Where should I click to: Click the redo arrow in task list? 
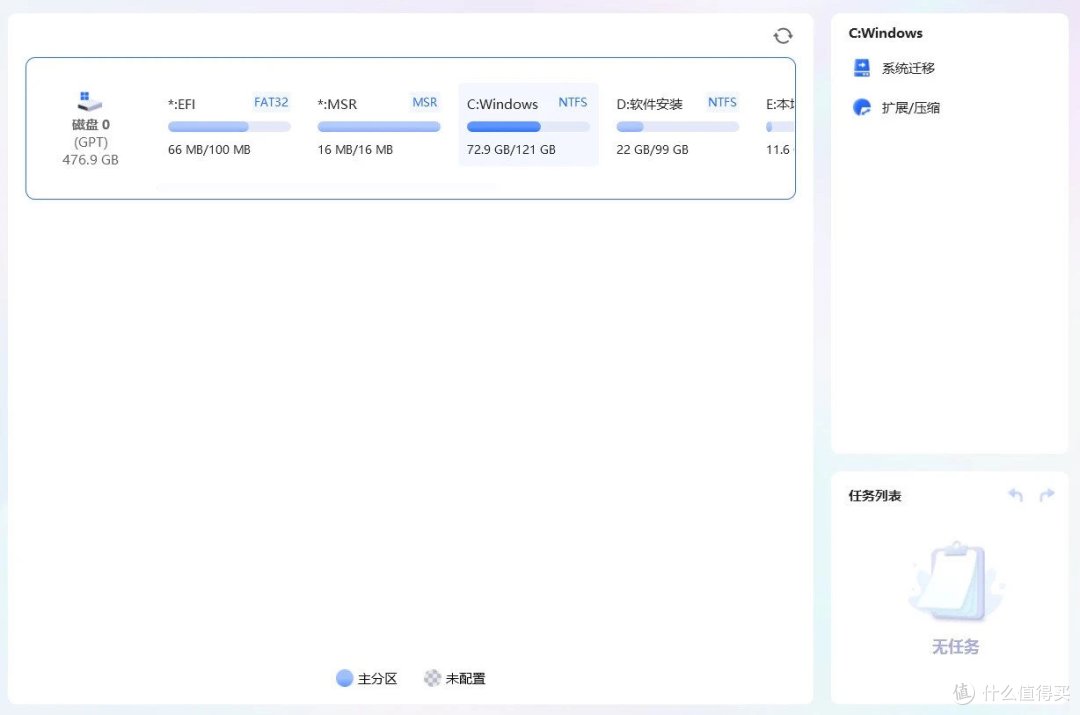[x=1047, y=495]
